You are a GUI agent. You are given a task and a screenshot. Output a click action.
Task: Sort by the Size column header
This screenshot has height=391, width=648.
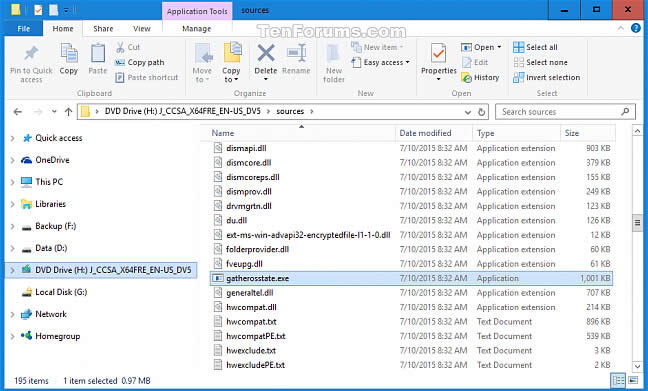pos(588,133)
